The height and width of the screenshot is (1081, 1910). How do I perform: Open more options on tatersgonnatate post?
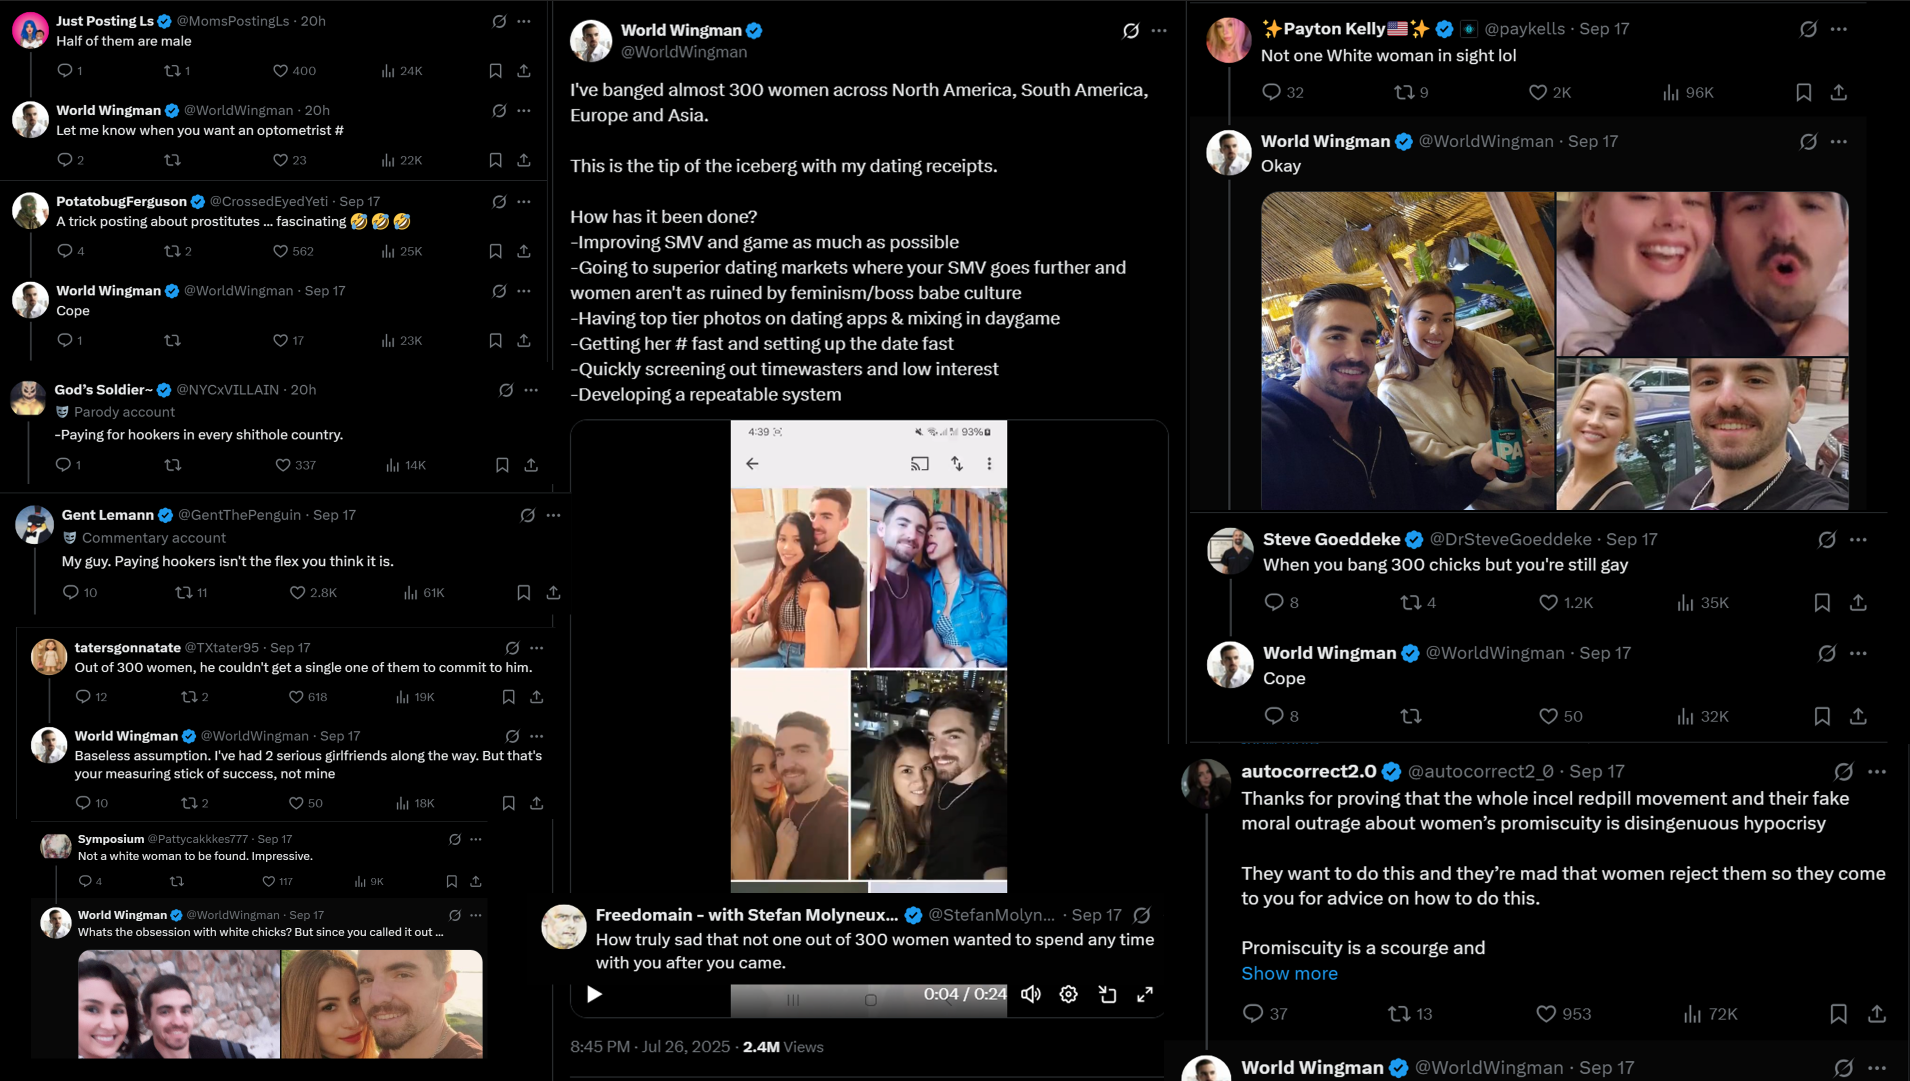coord(537,648)
